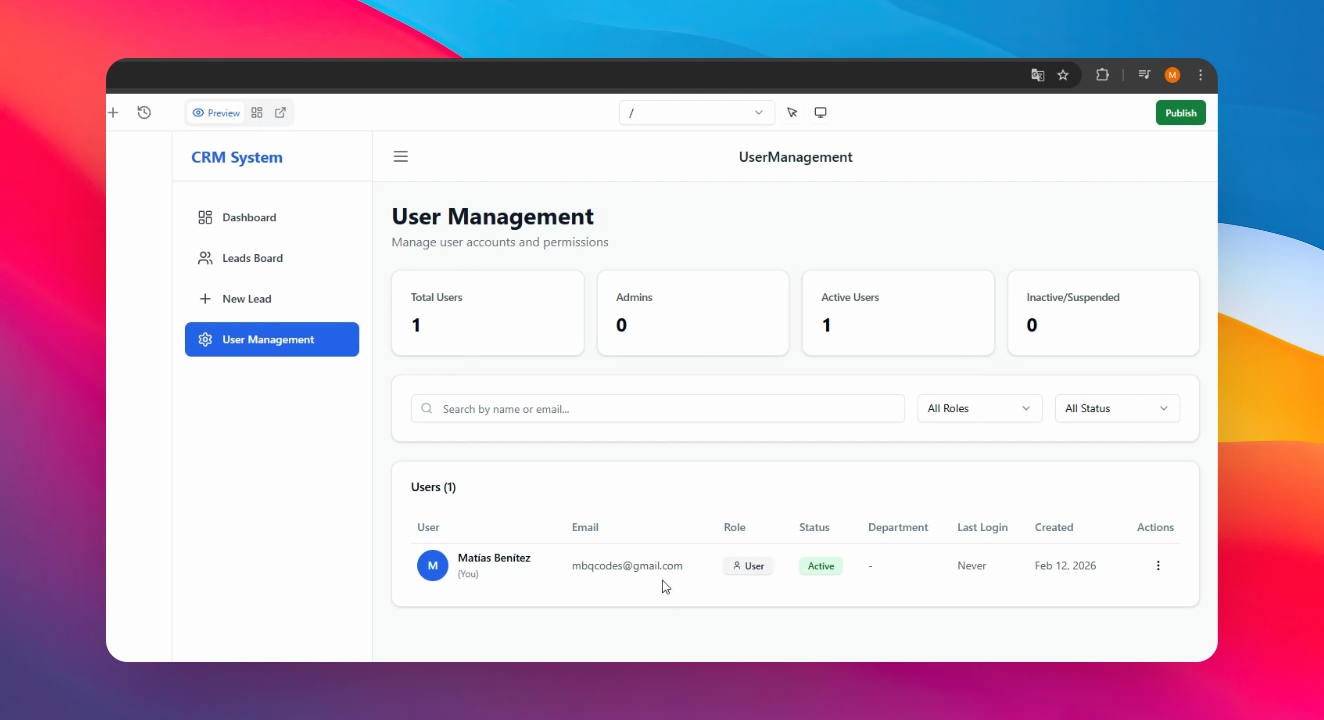Switch to the grid dashboard view icon
This screenshot has width=1324, height=720.
pos(257,113)
